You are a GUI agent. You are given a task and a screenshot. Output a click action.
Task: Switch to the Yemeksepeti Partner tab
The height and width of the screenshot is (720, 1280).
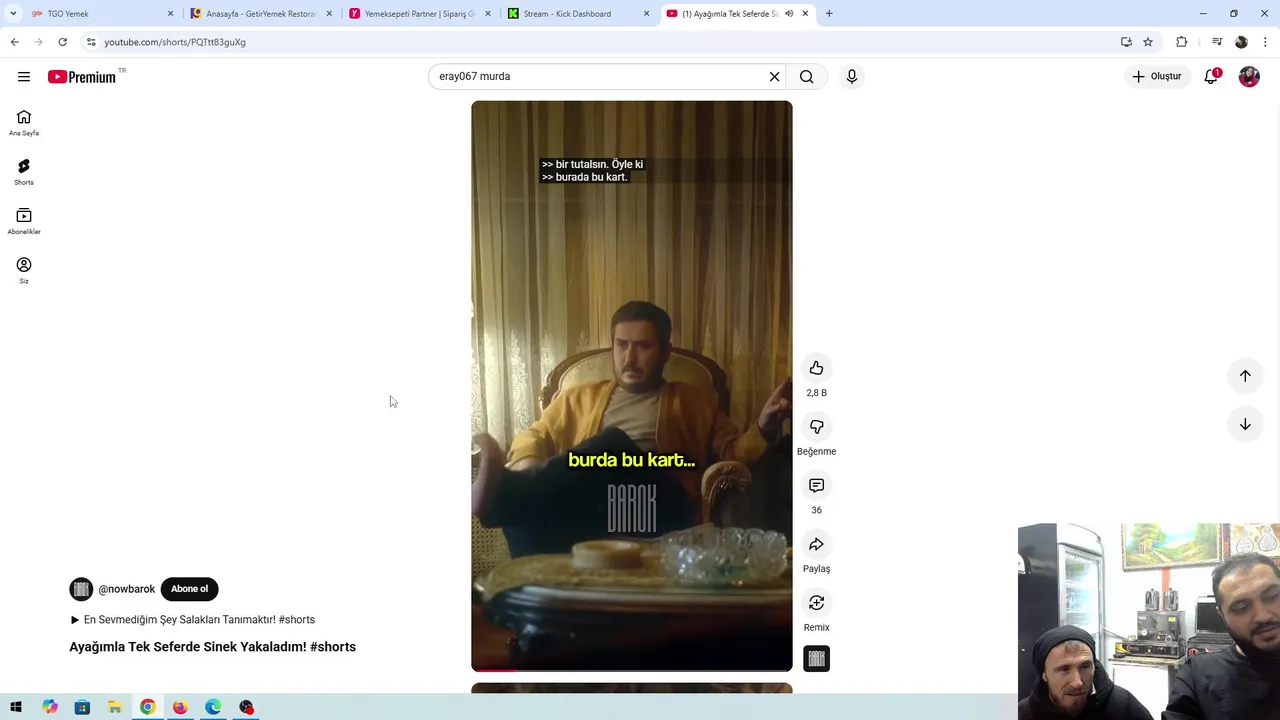pyautogui.click(x=419, y=14)
